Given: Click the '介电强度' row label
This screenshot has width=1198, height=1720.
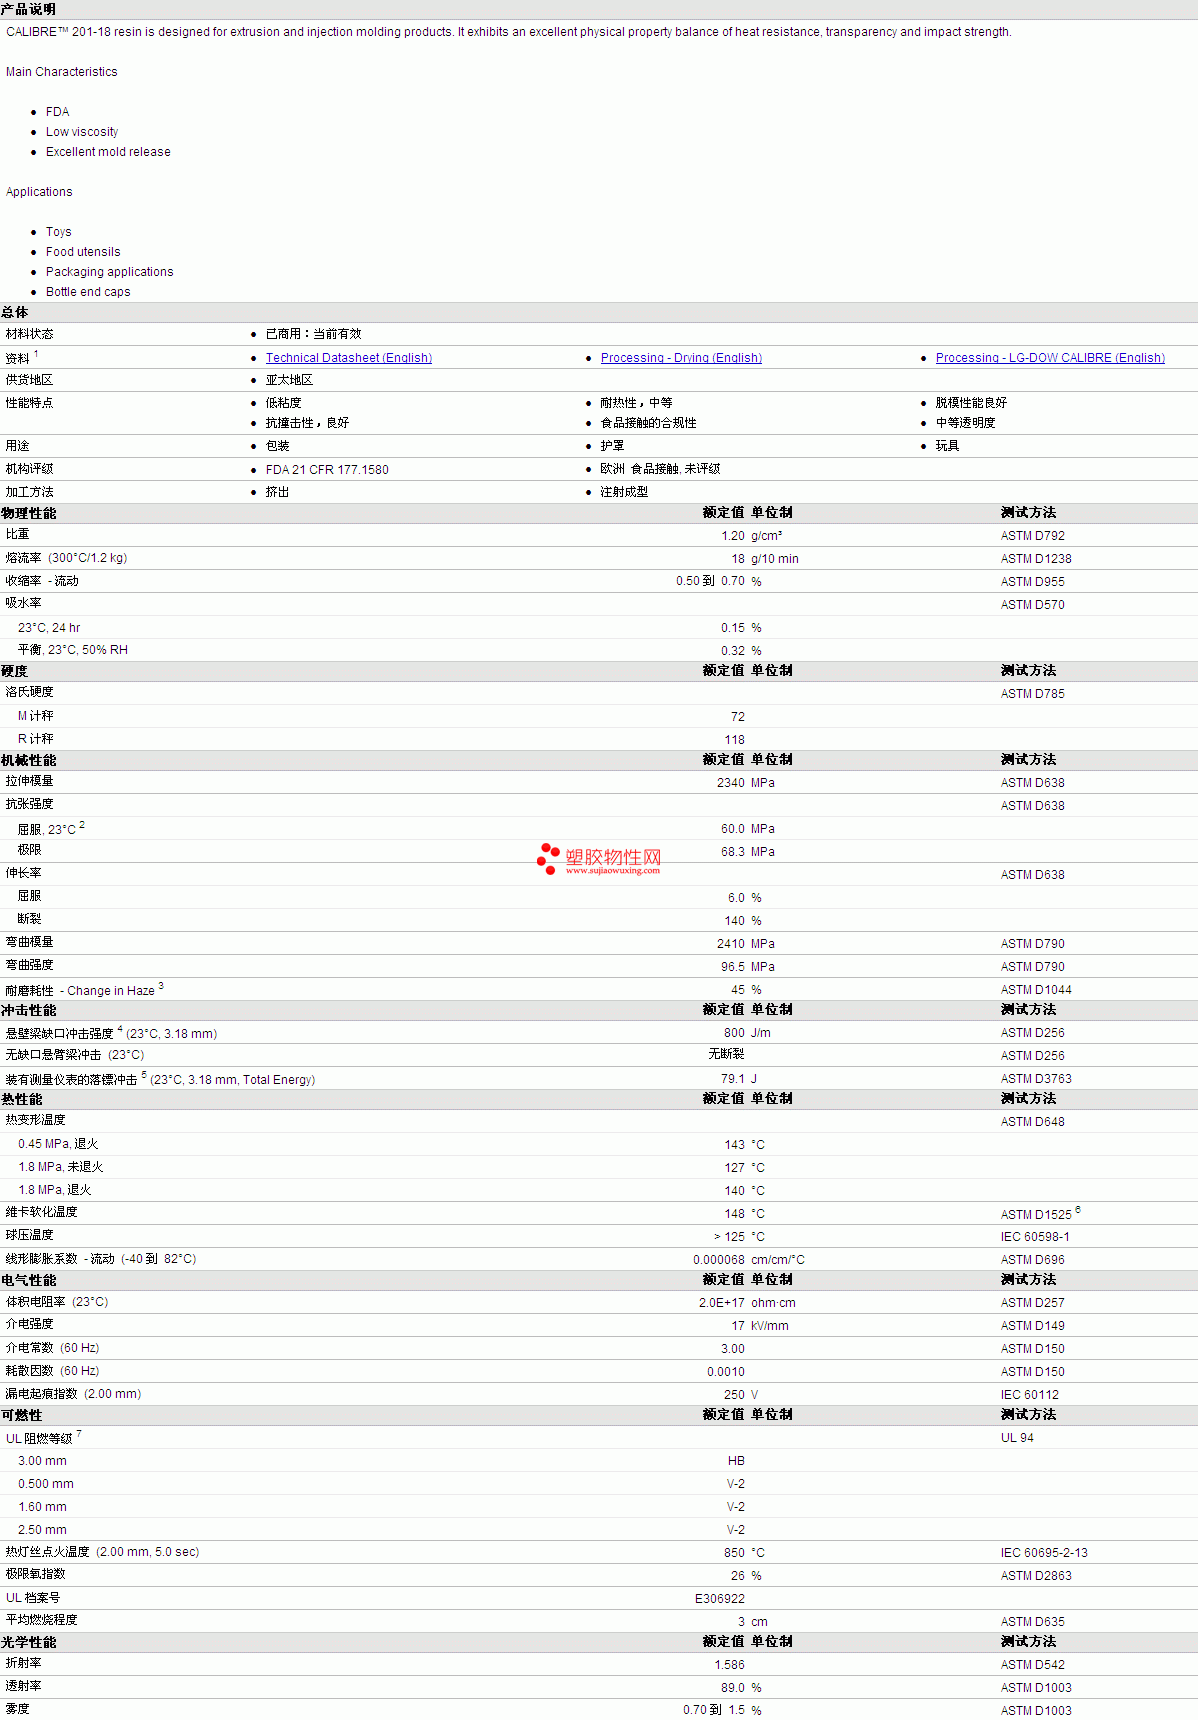Looking at the screenshot, I should click(29, 1325).
